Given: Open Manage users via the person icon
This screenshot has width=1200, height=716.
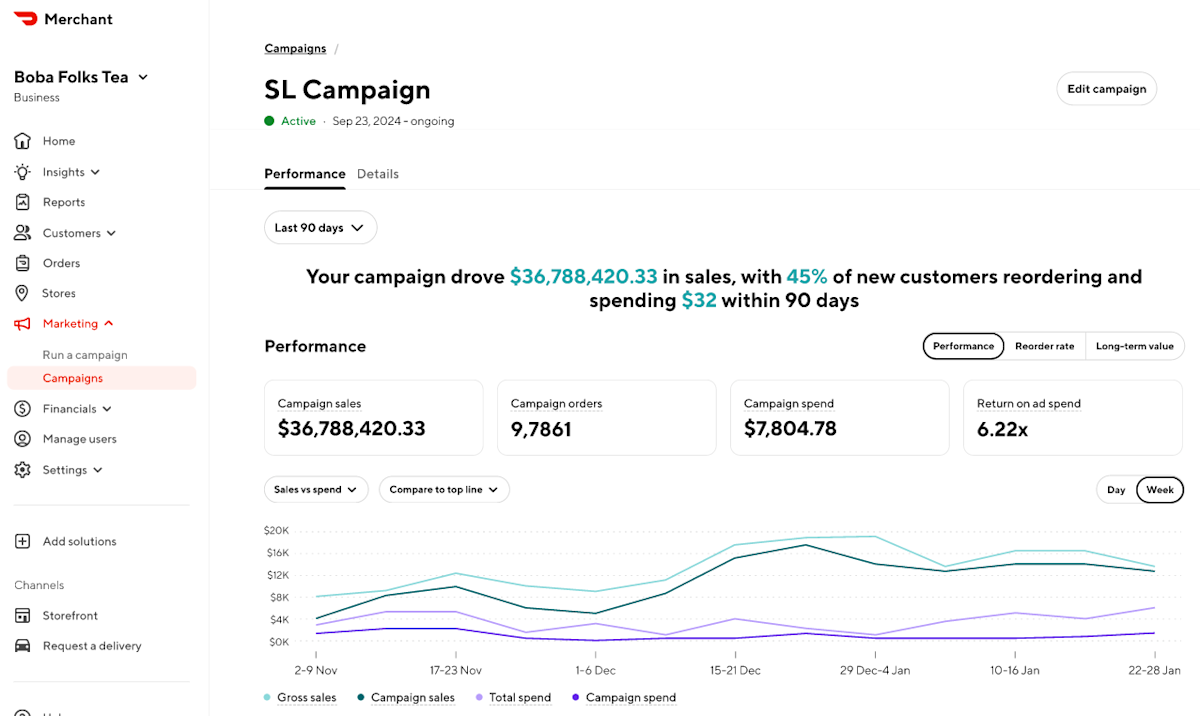Looking at the screenshot, I should pyautogui.click(x=23, y=439).
